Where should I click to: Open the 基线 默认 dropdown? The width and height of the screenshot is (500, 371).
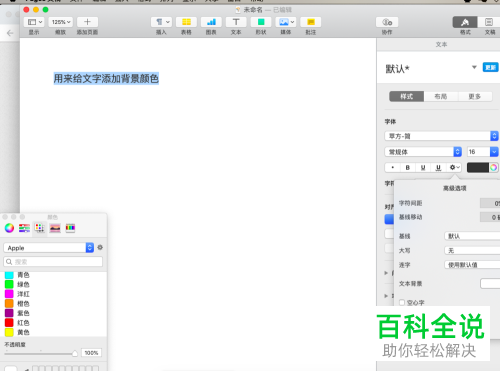(x=472, y=236)
